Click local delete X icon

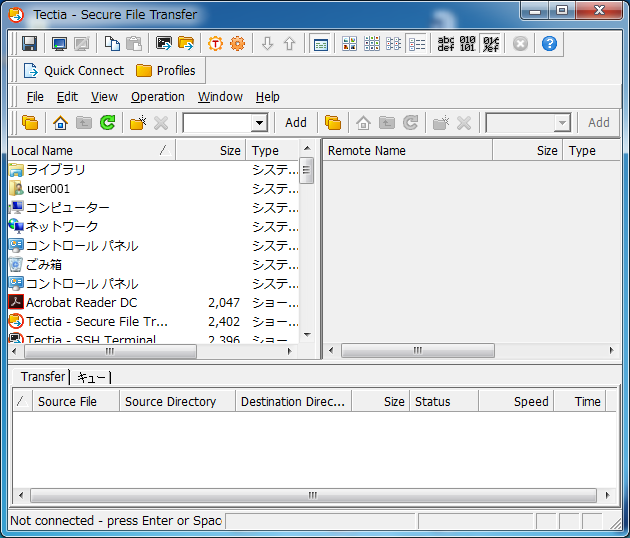161,123
